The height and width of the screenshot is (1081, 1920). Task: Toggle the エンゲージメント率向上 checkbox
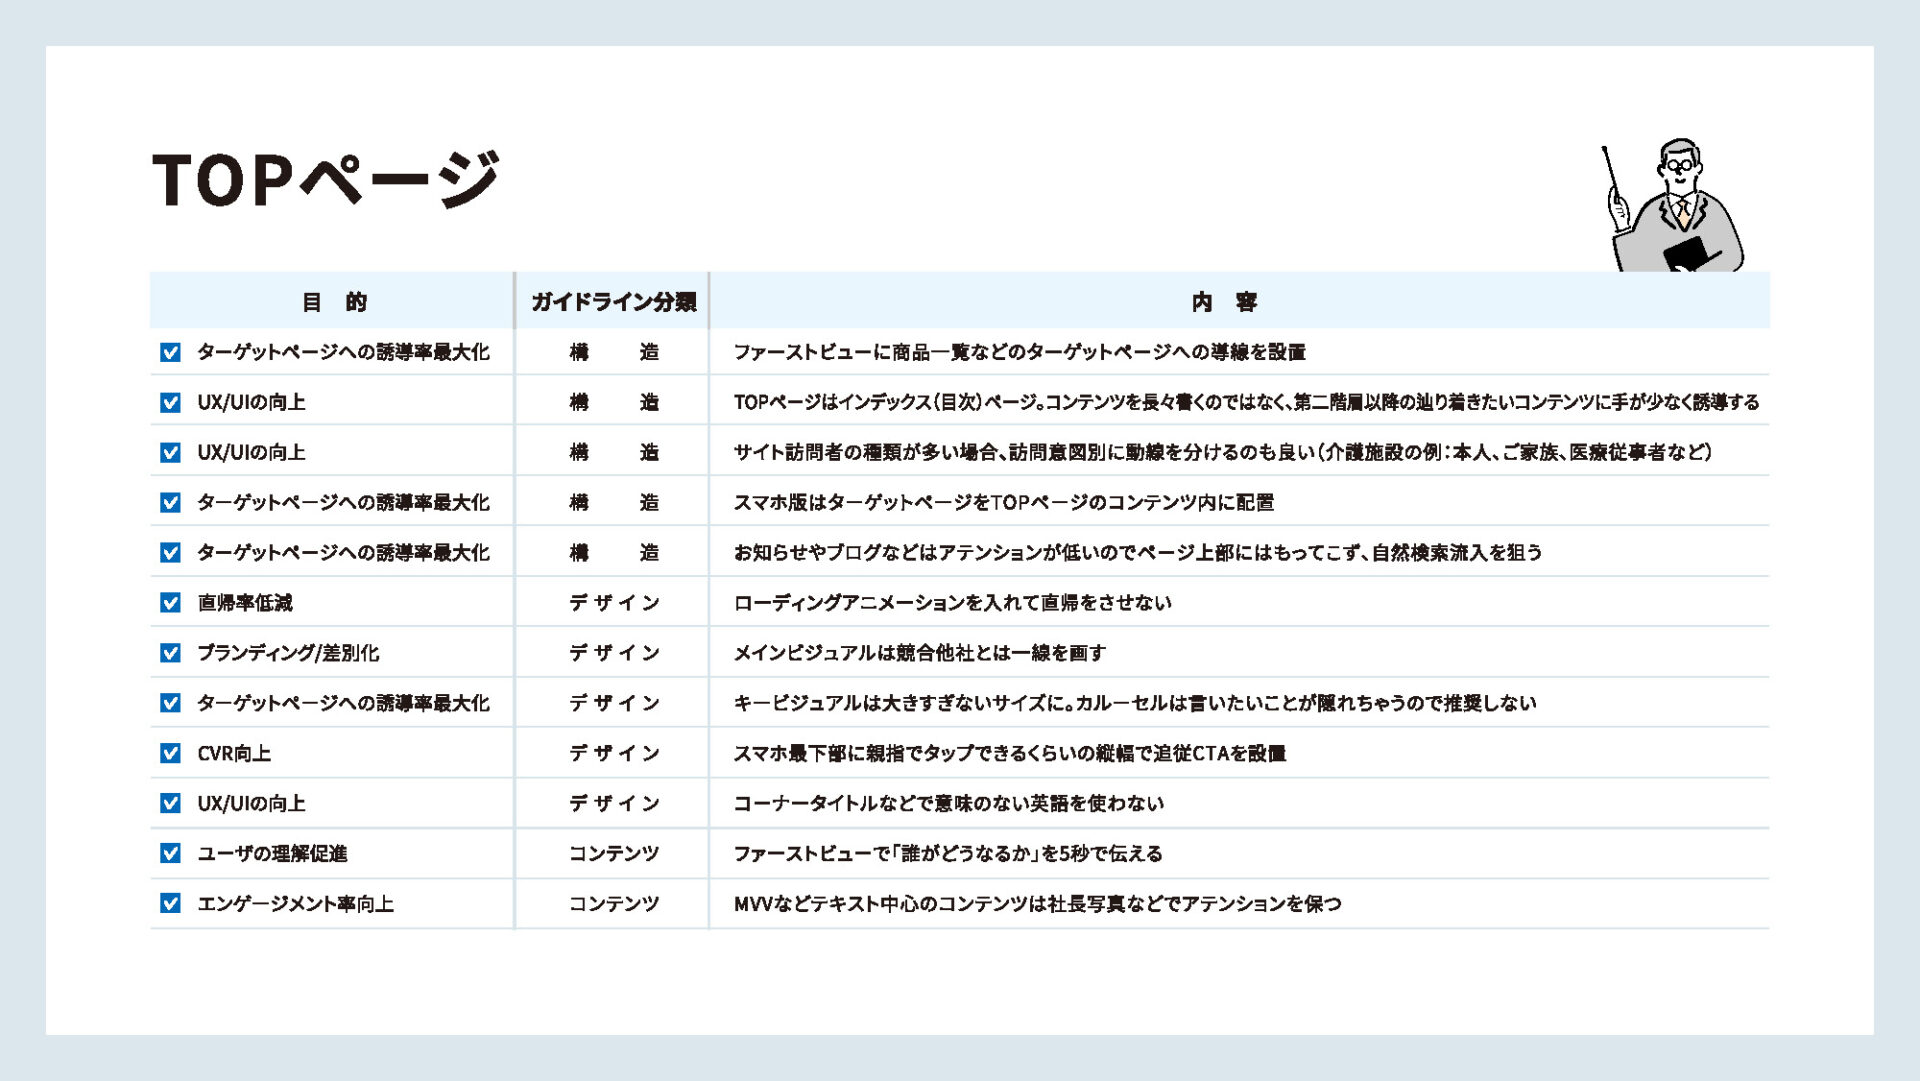pos(171,903)
